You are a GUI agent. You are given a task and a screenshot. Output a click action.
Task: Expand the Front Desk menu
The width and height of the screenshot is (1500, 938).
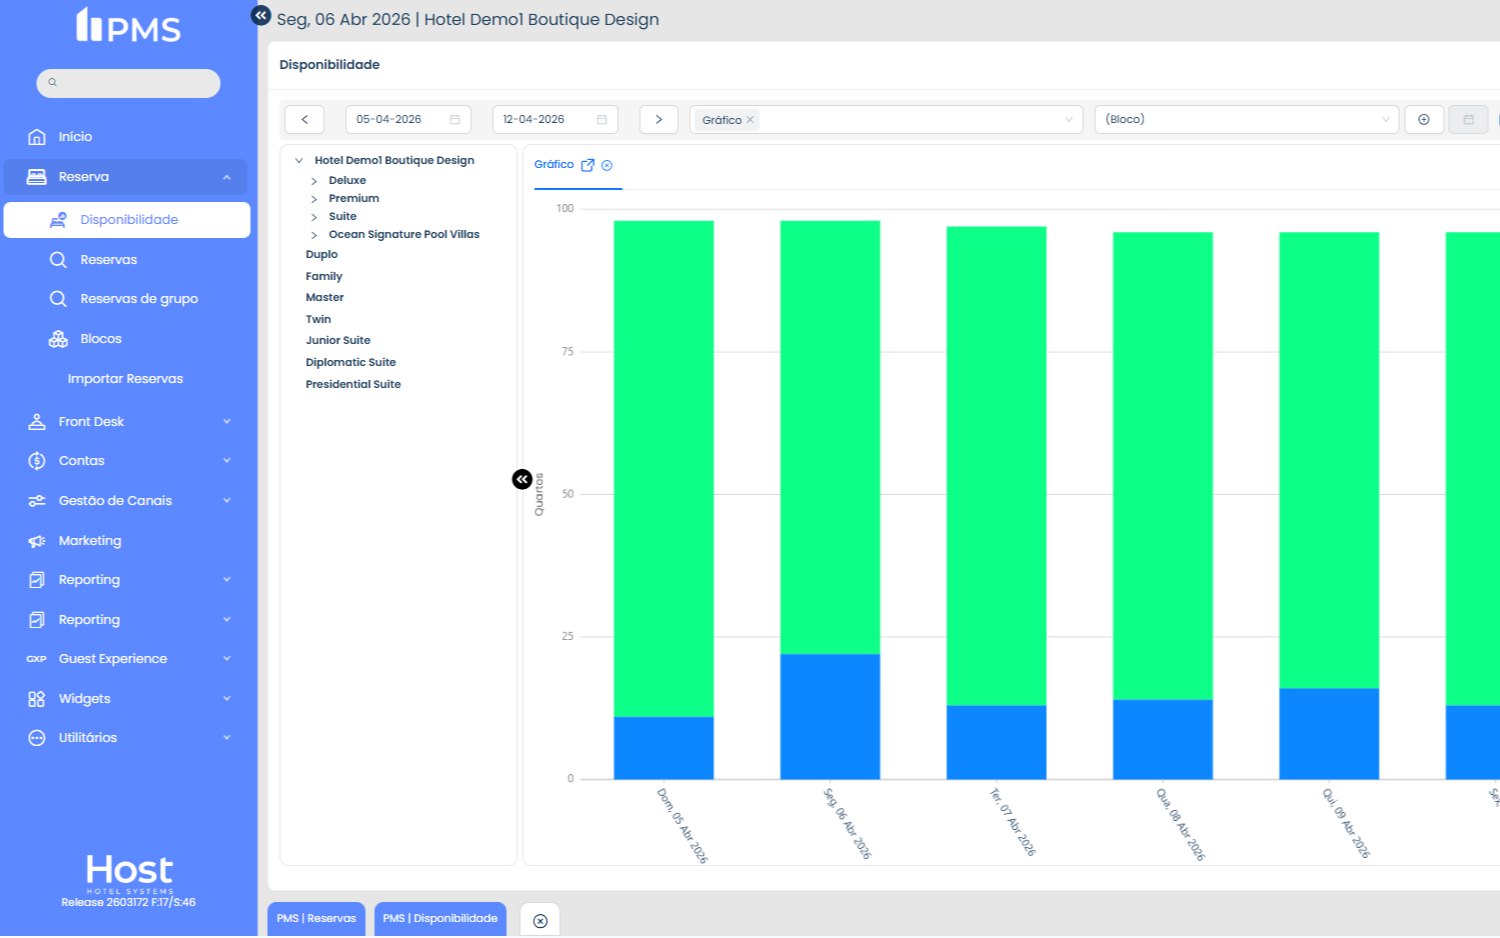pyautogui.click(x=128, y=422)
